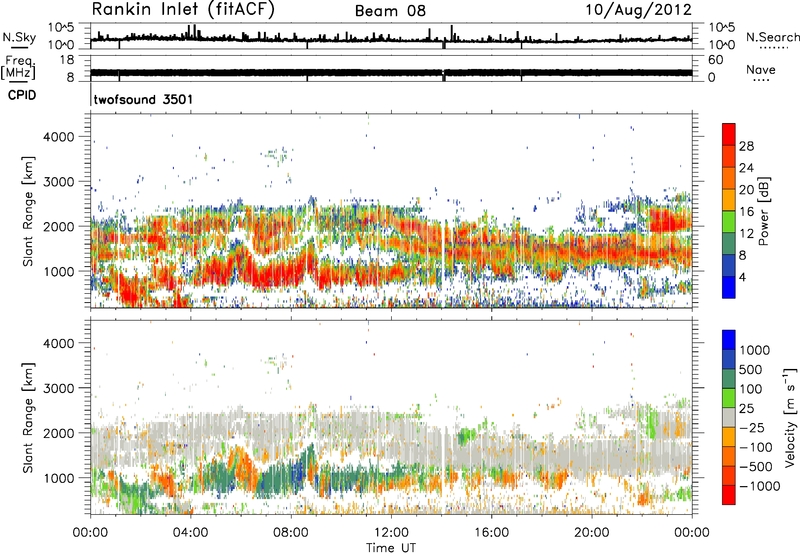Click the title 'Rankin Inlet (fitACF)'

(183, 10)
